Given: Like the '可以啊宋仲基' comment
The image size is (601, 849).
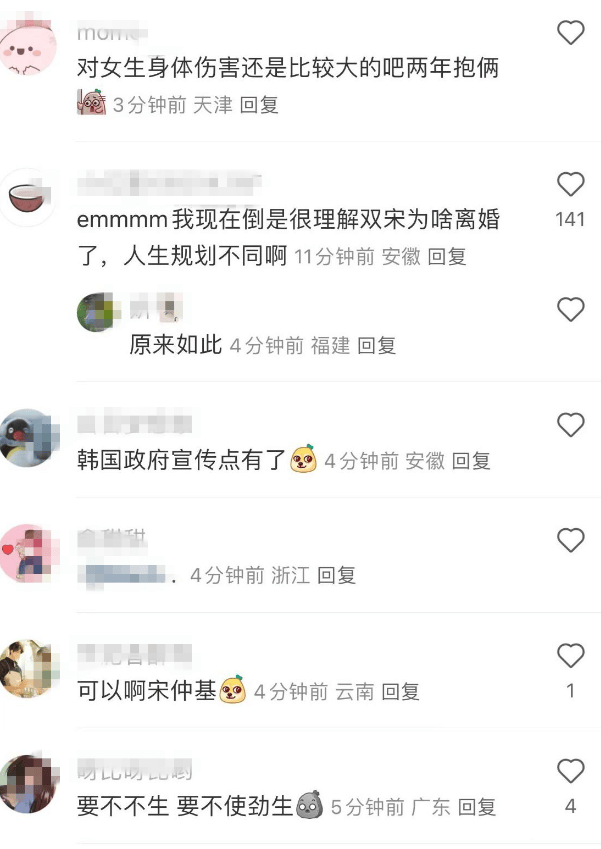Looking at the screenshot, I should click(x=571, y=655).
